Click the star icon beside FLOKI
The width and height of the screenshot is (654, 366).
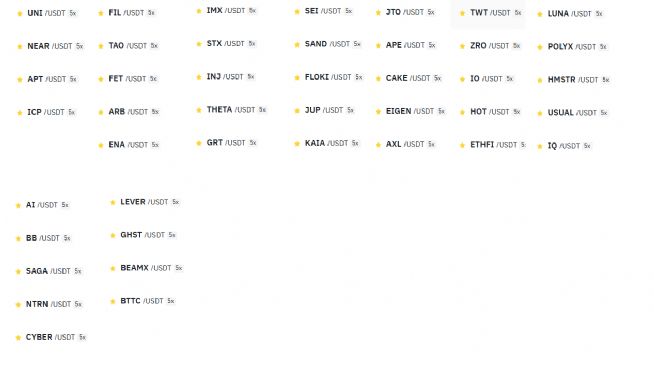click(x=297, y=78)
